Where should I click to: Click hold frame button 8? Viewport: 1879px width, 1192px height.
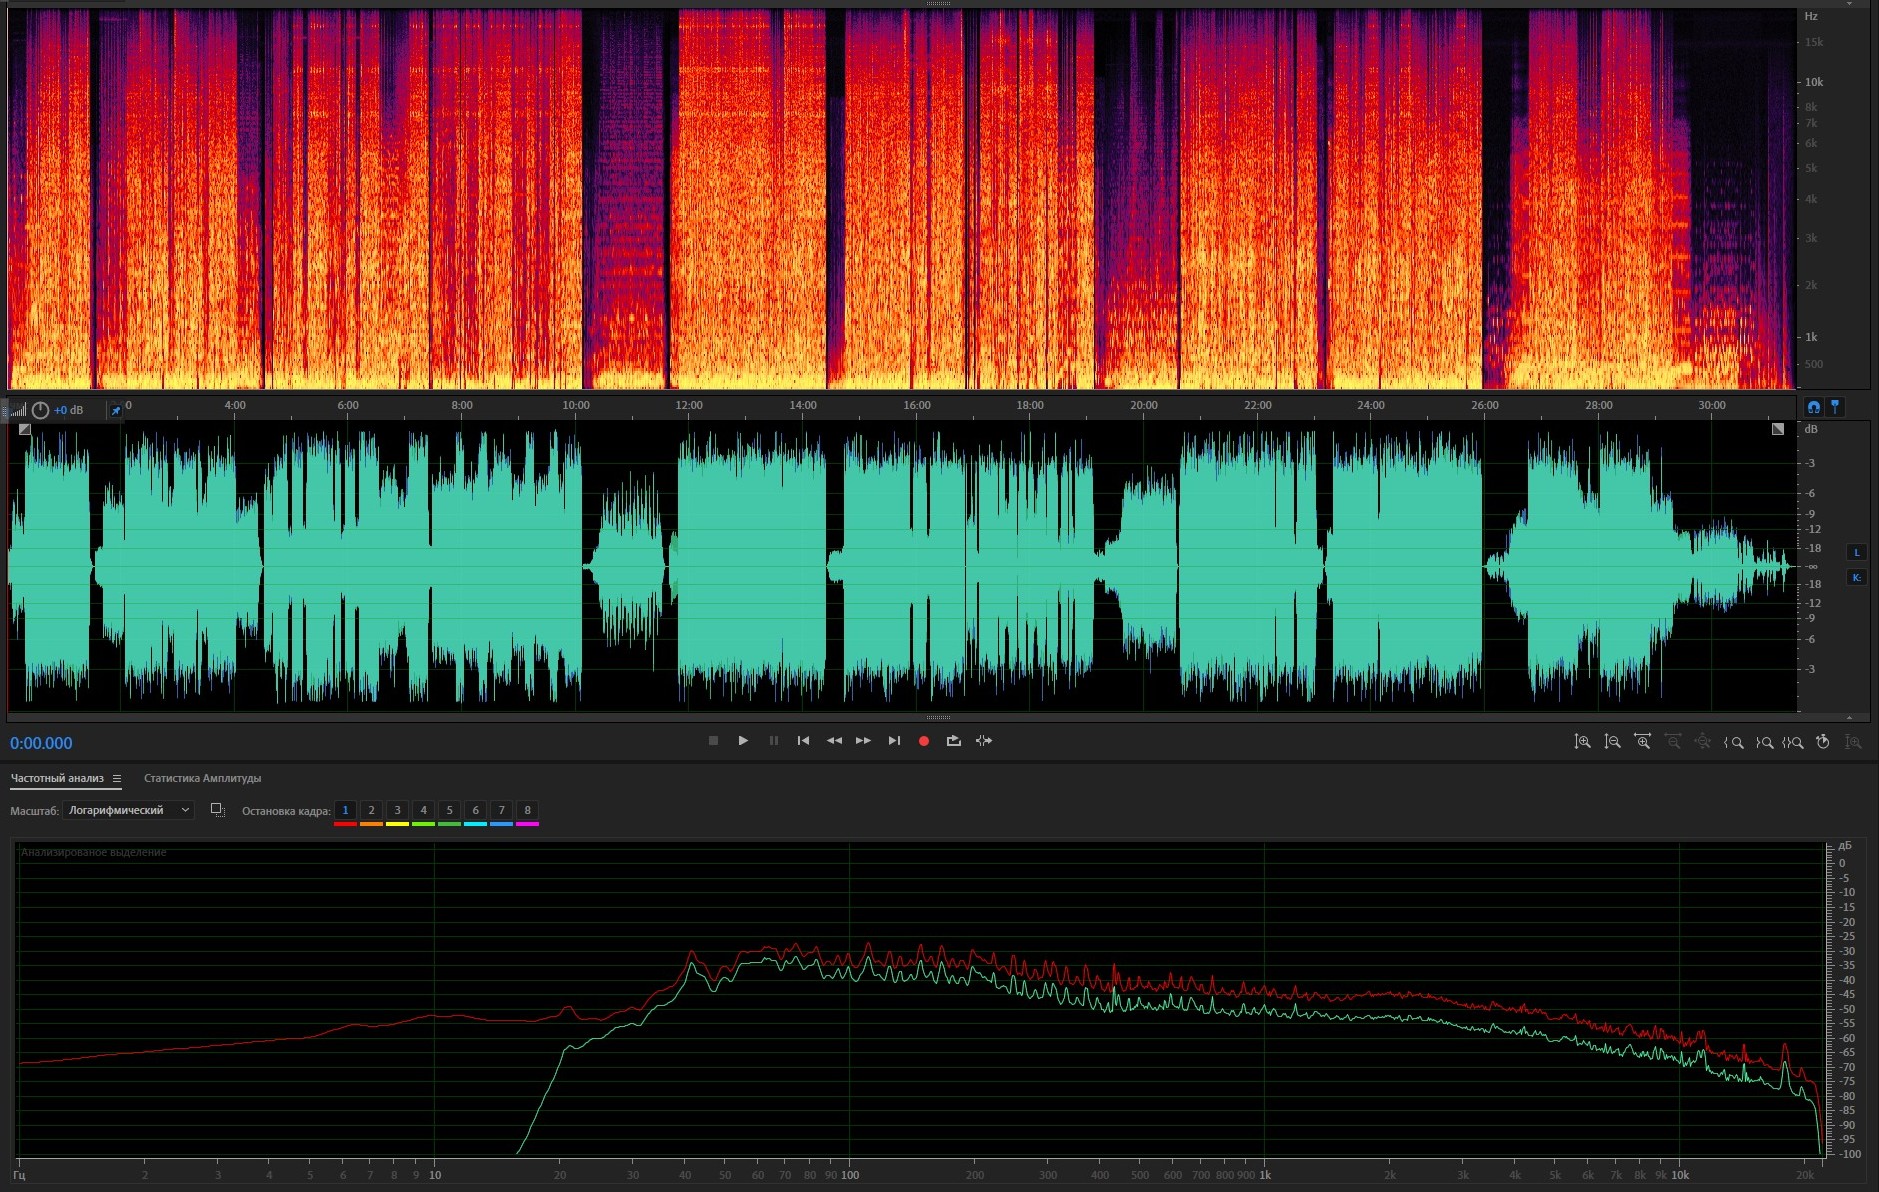[527, 811]
